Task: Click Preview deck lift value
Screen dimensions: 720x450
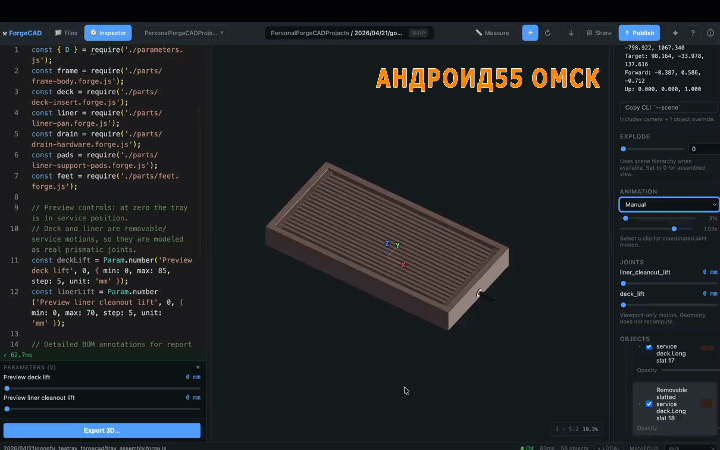Action: click(x=193, y=377)
